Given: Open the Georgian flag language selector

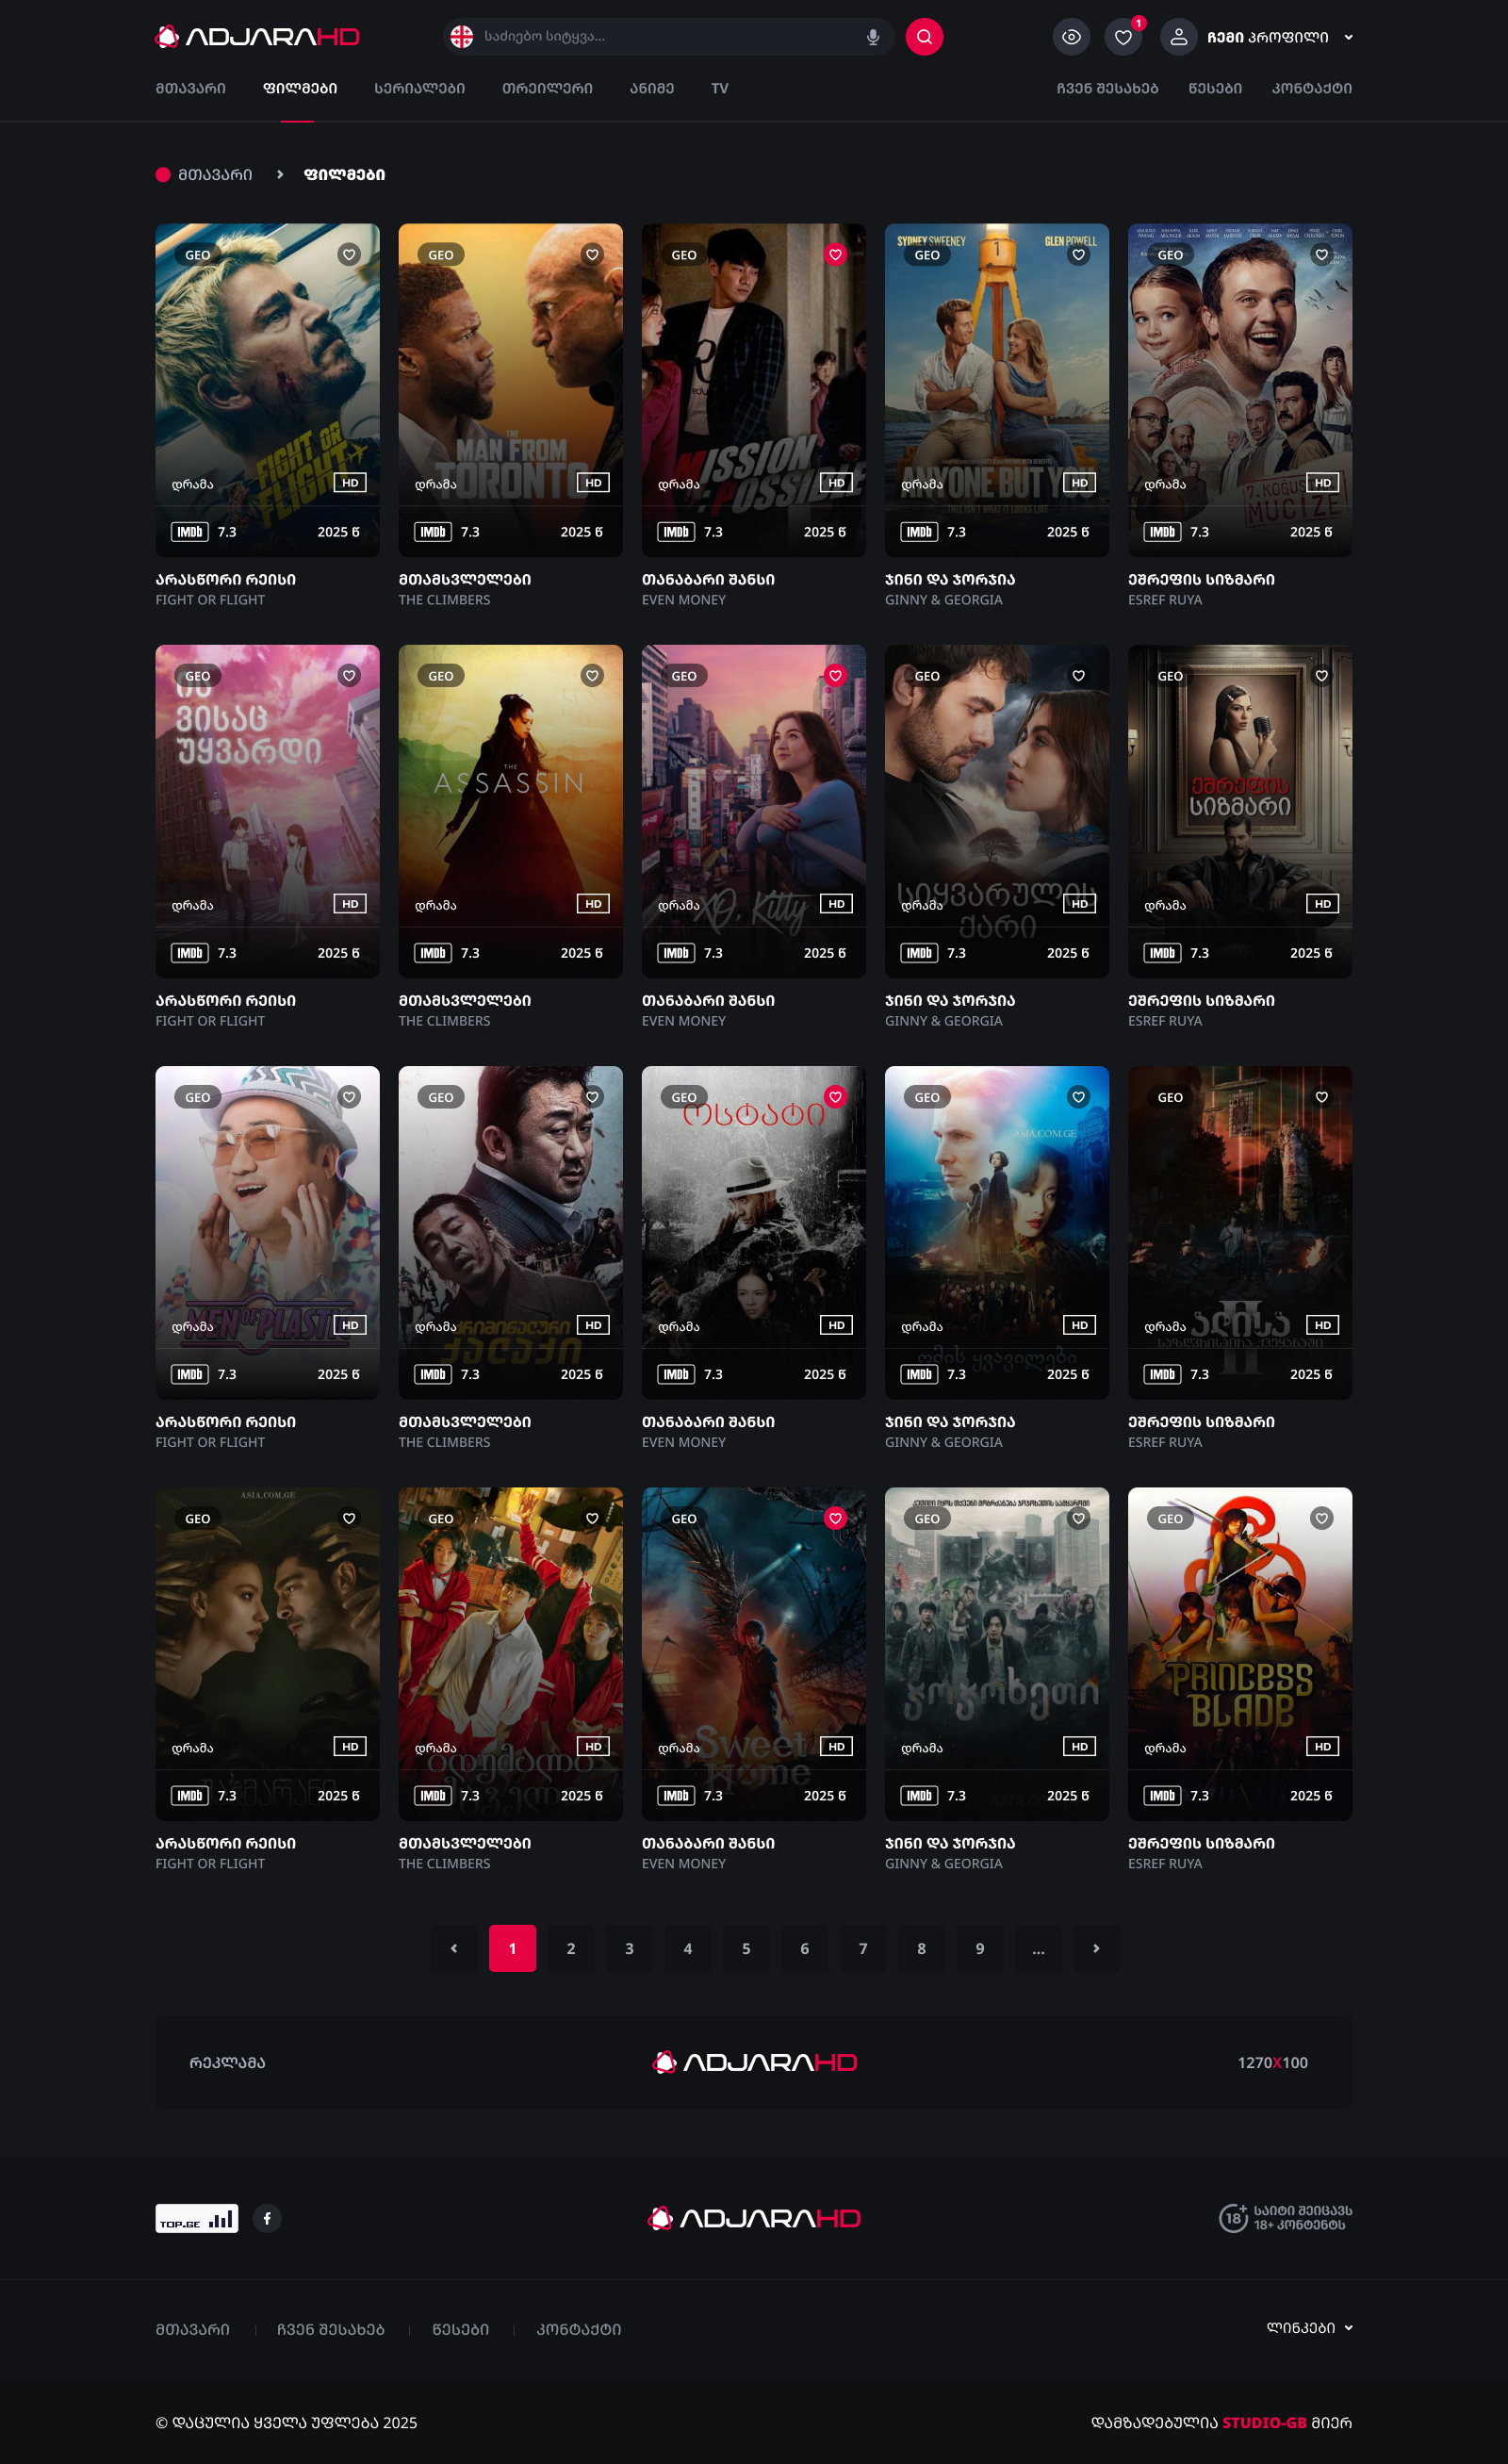Looking at the screenshot, I should click(x=461, y=37).
